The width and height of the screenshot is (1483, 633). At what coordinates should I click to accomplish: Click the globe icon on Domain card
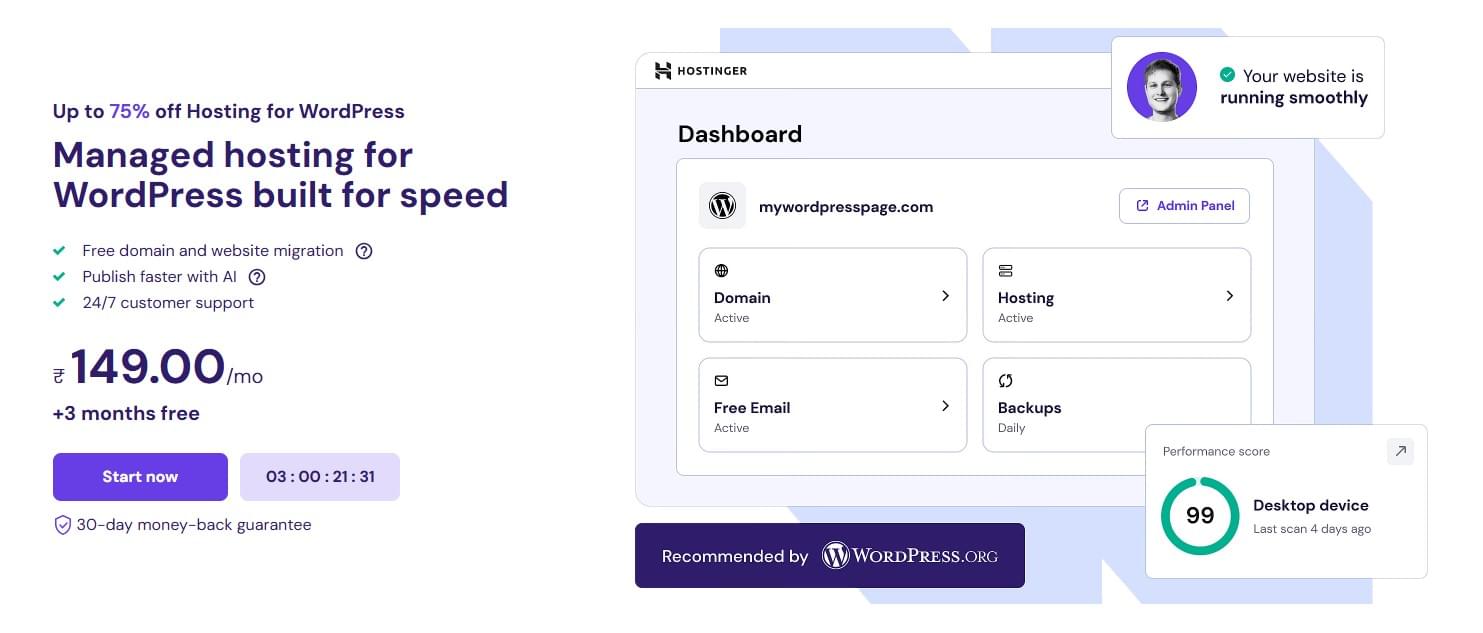(721, 270)
